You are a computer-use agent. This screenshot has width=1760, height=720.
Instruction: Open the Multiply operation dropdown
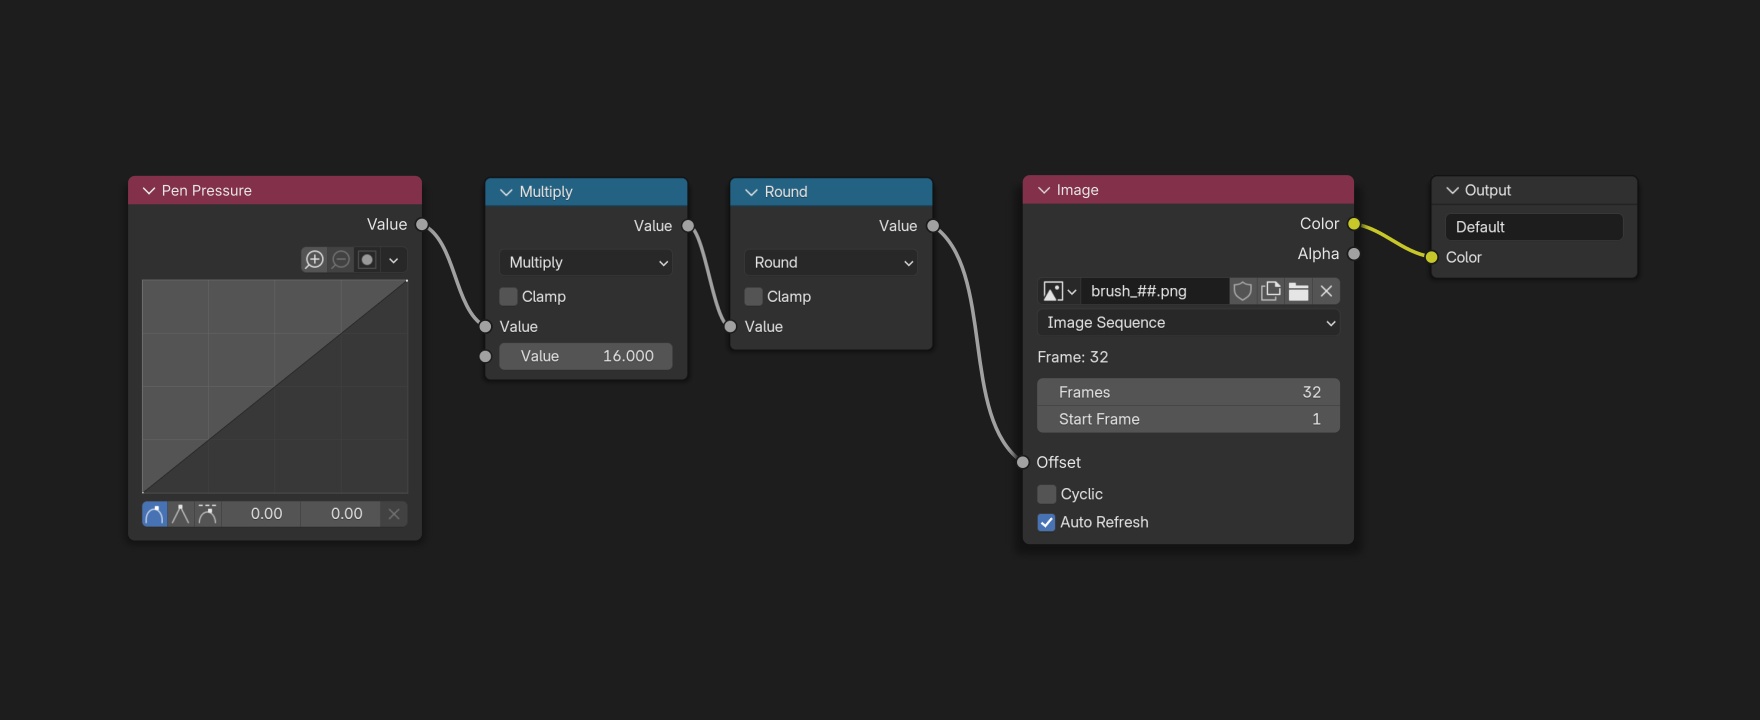coord(586,263)
